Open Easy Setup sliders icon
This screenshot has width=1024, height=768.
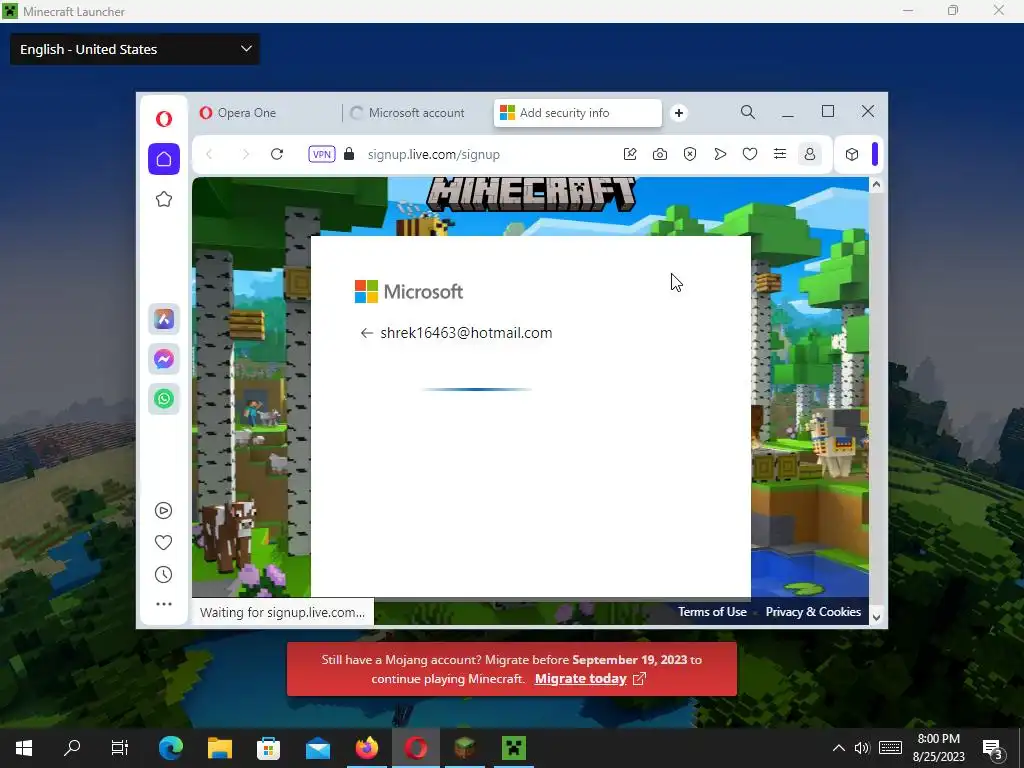pos(780,154)
